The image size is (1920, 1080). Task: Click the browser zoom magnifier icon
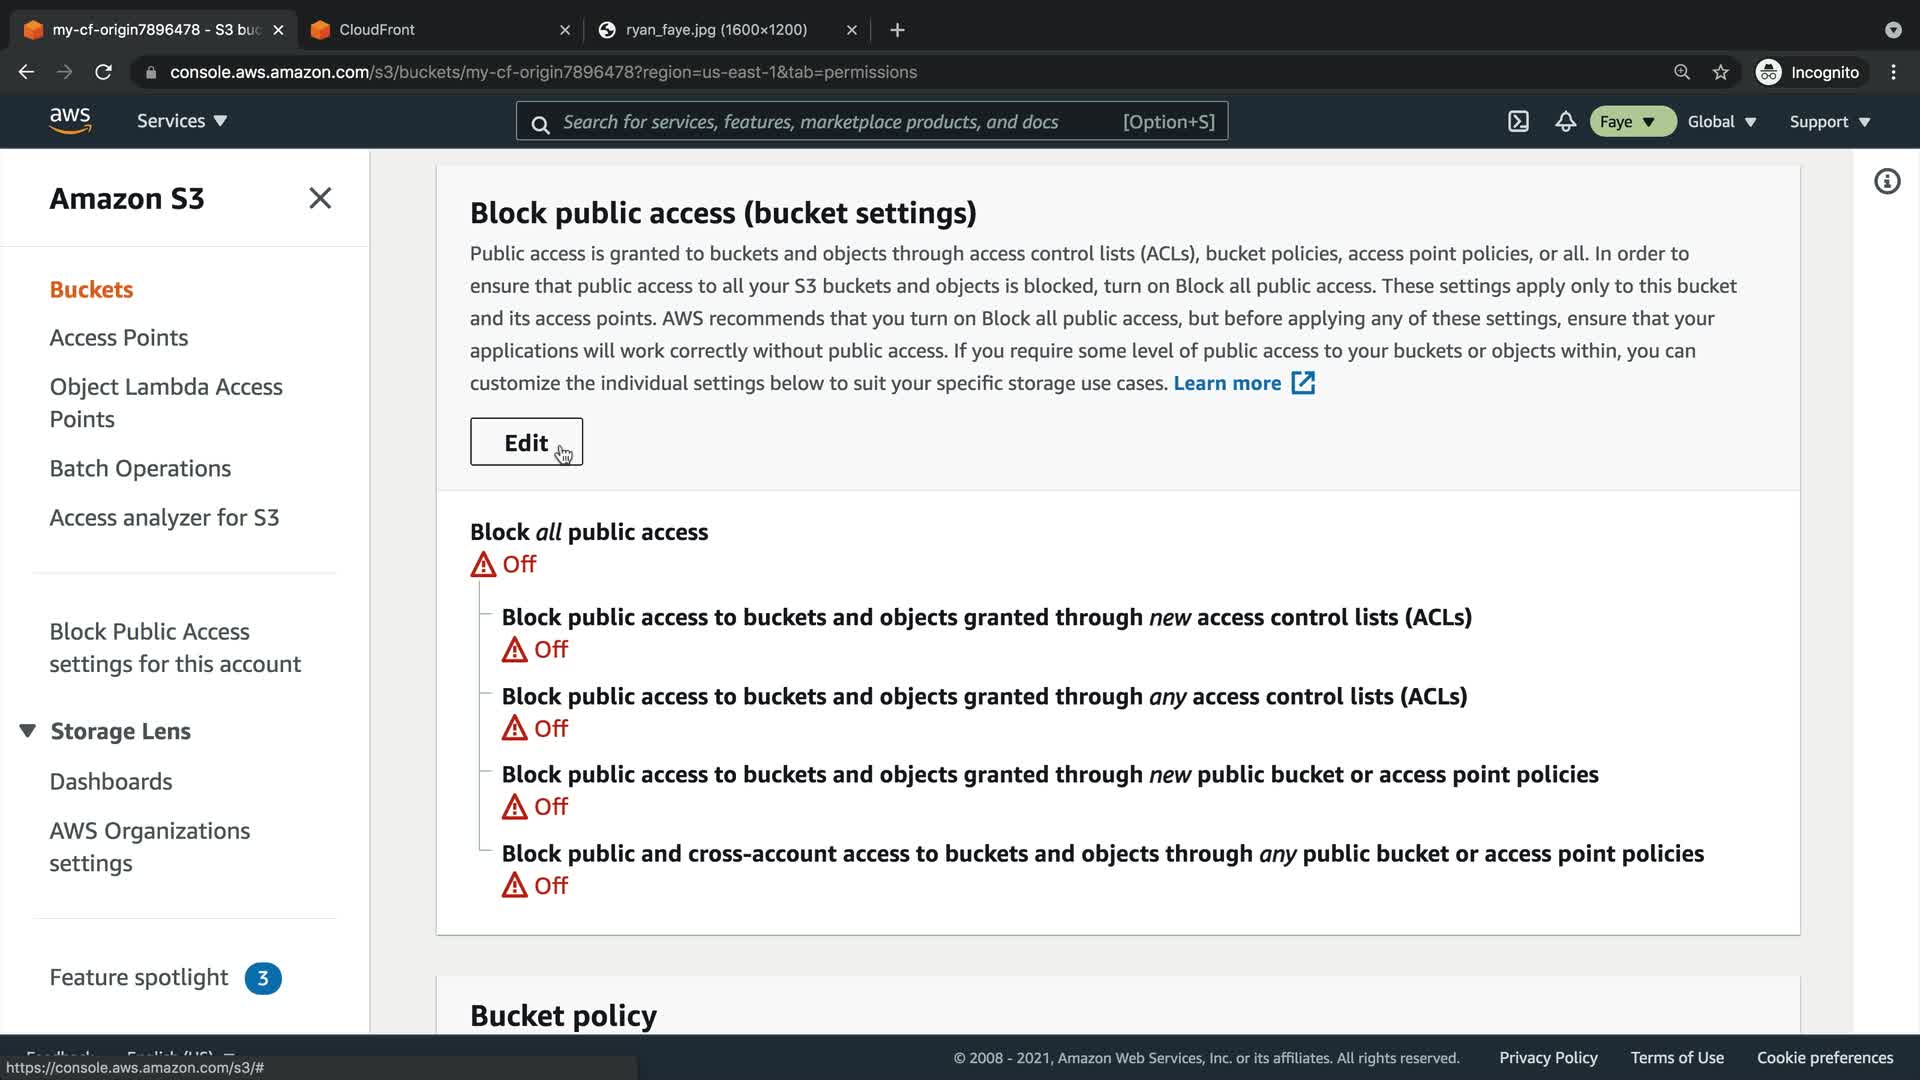(1682, 72)
